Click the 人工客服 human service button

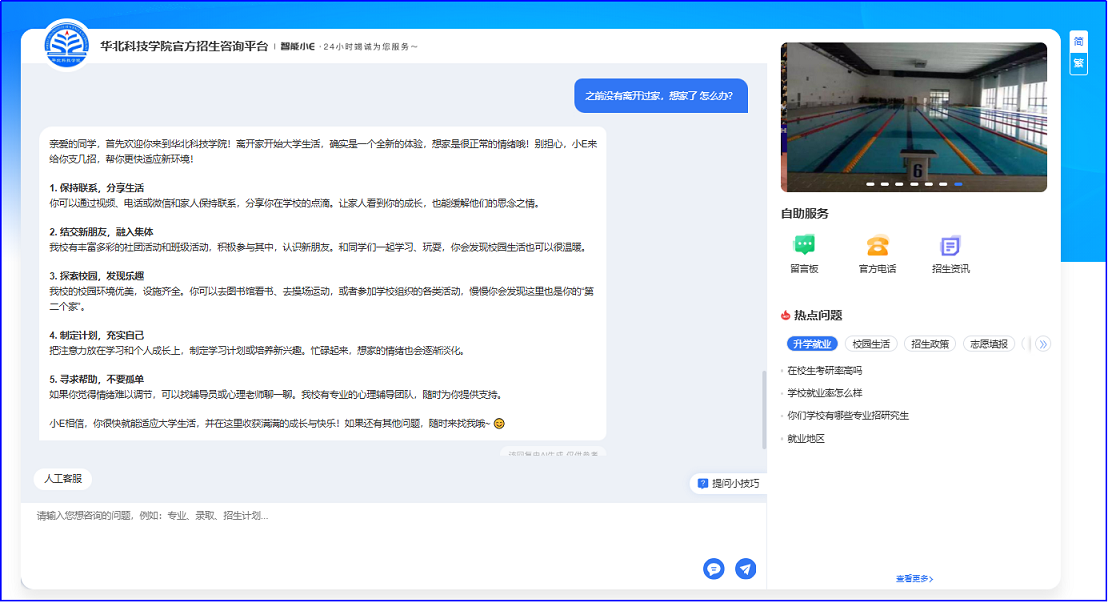pos(63,479)
